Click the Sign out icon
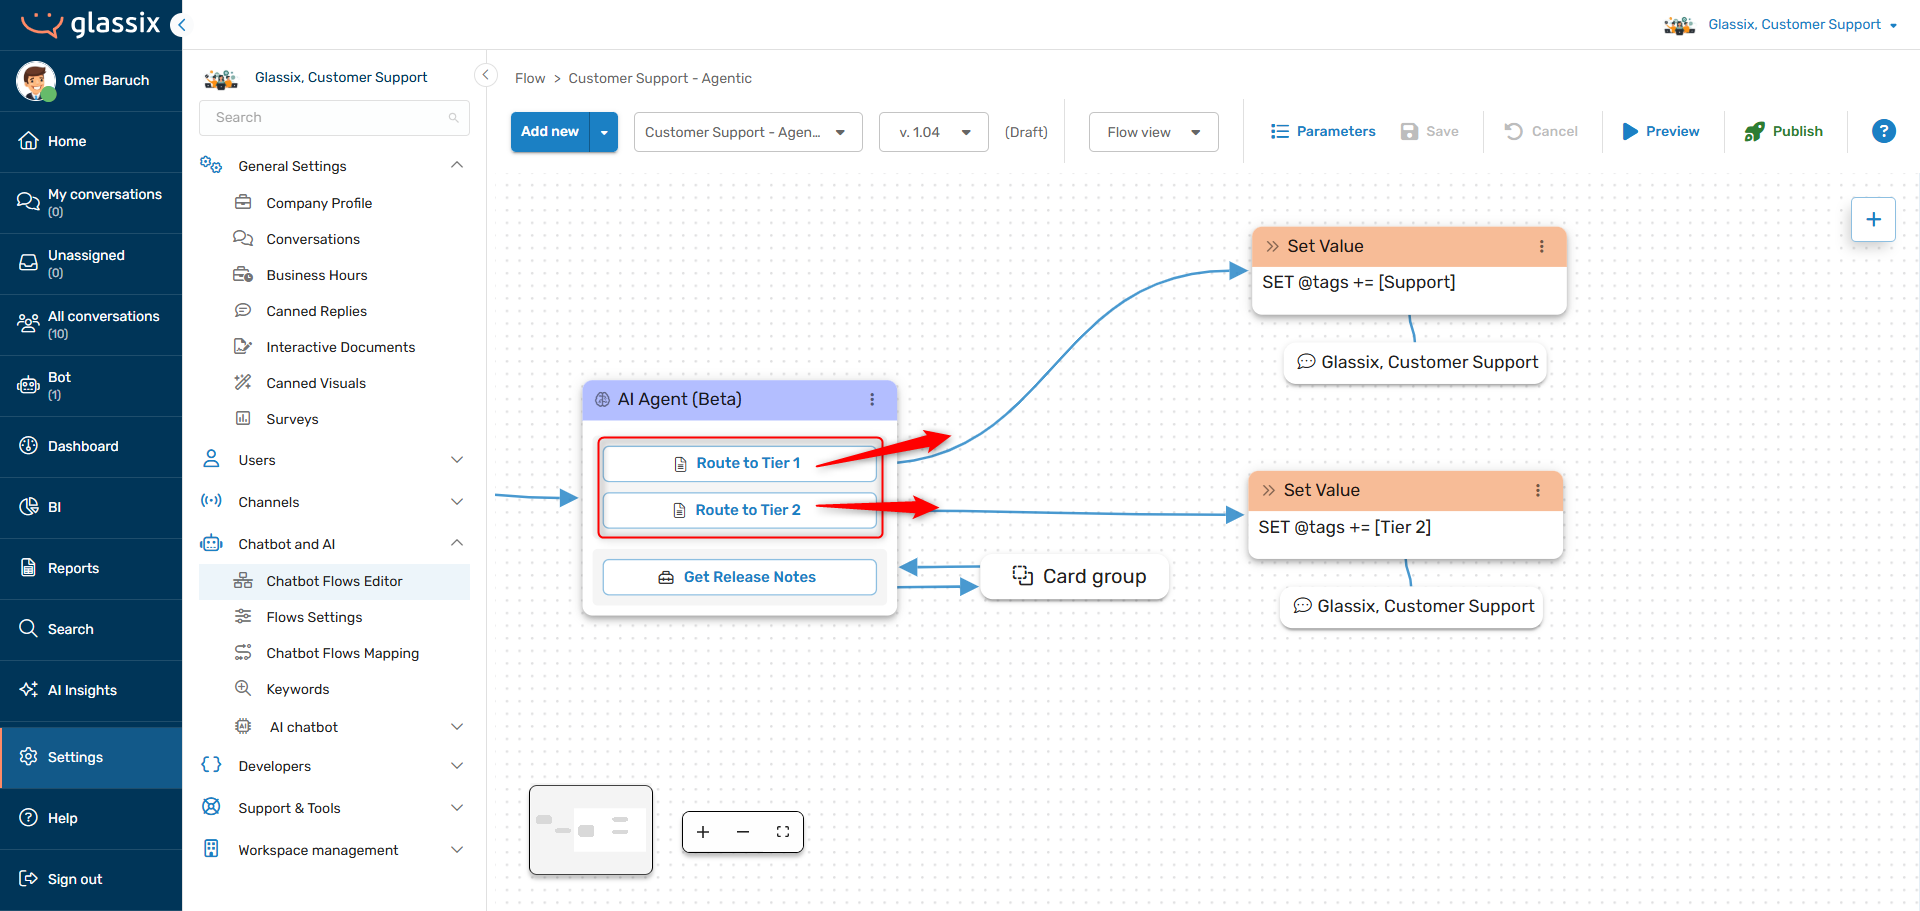Image resolution: width=1920 pixels, height=911 pixels. (x=28, y=879)
